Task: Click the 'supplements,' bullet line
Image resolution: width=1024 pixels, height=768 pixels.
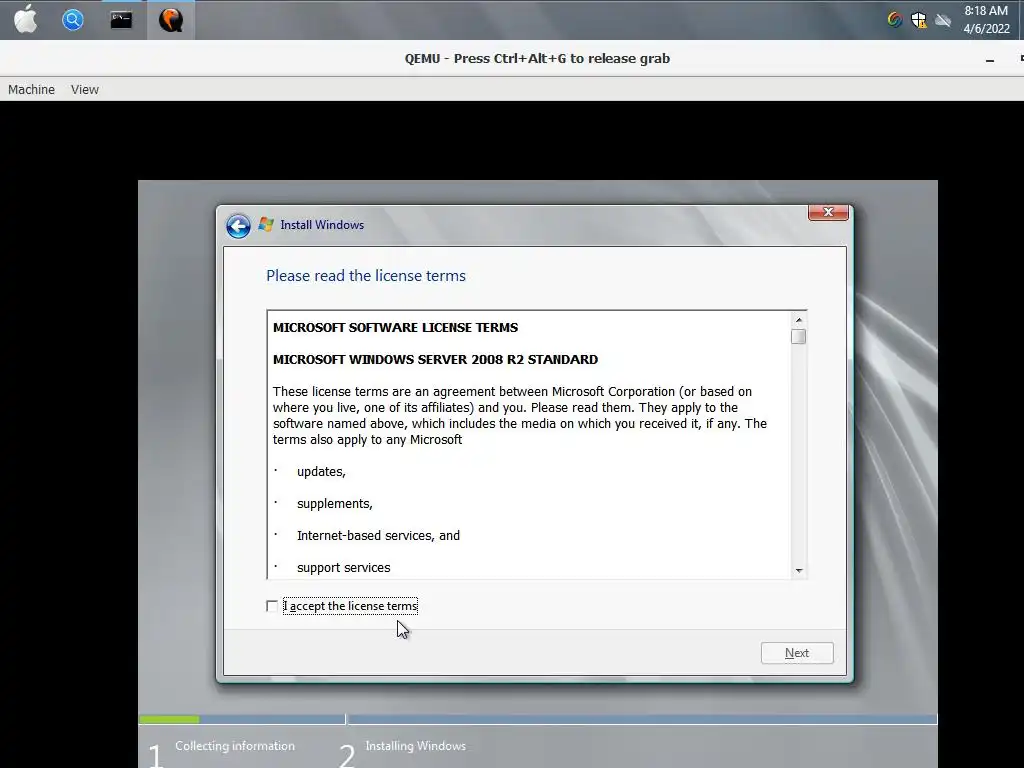Action: click(x=334, y=504)
